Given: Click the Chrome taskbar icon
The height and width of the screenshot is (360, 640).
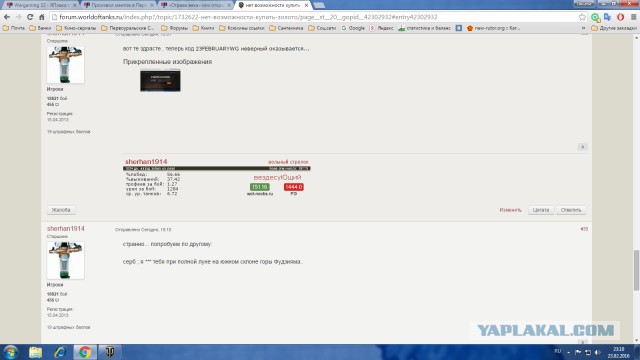Looking at the screenshot, I should 85,352.
